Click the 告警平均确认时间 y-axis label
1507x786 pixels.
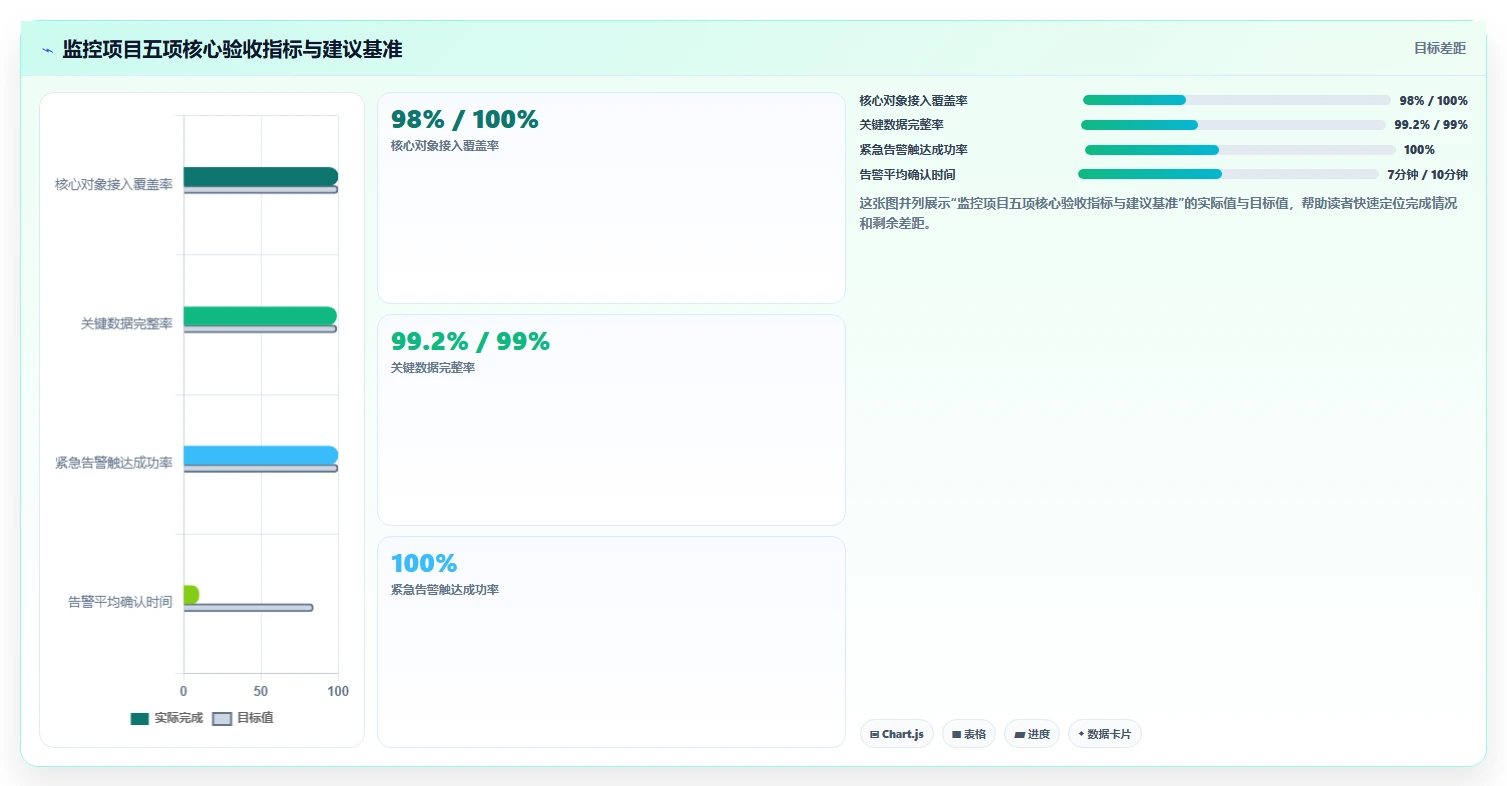tap(120, 602)
